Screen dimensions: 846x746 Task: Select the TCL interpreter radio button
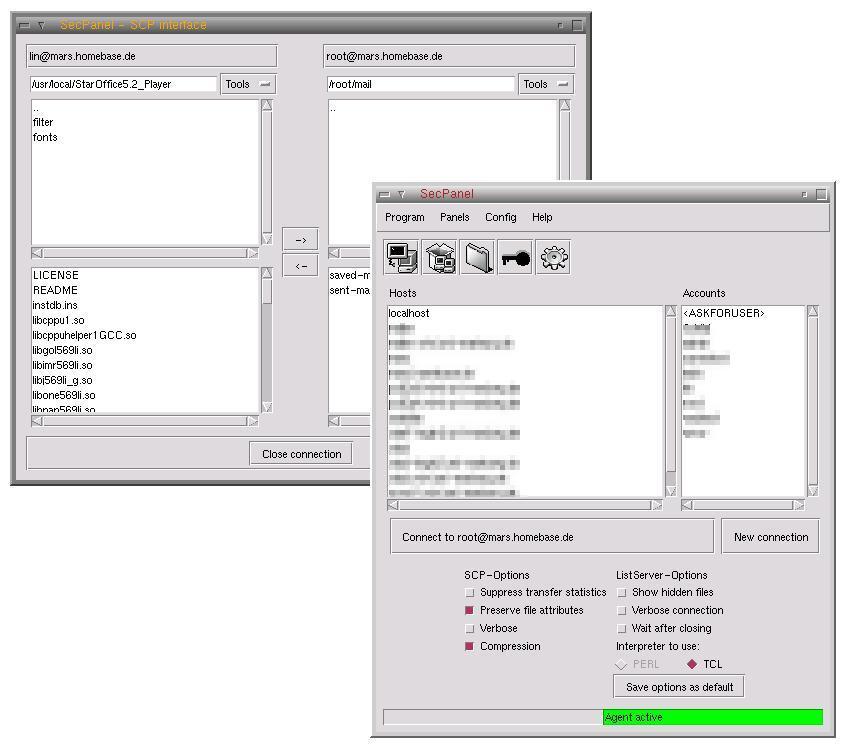[692, 665]
